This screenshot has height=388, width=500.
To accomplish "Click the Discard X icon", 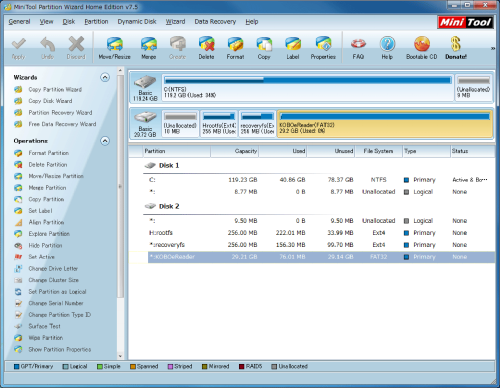I will click(x=76, y=44).
